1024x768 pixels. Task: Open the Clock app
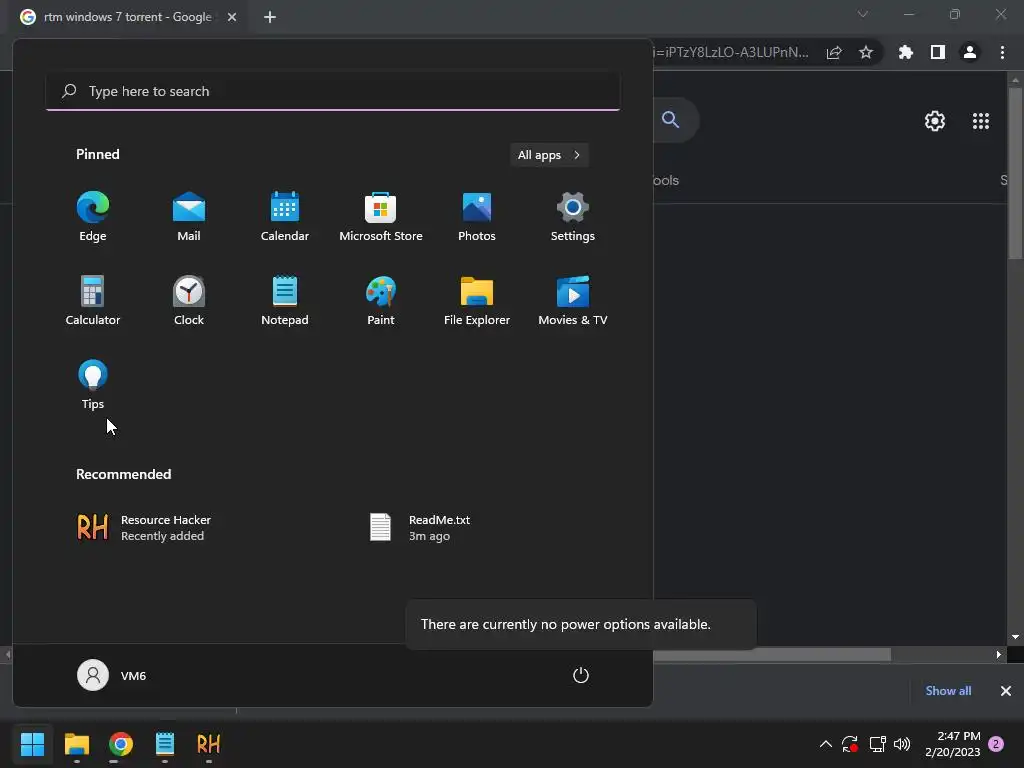189,301
